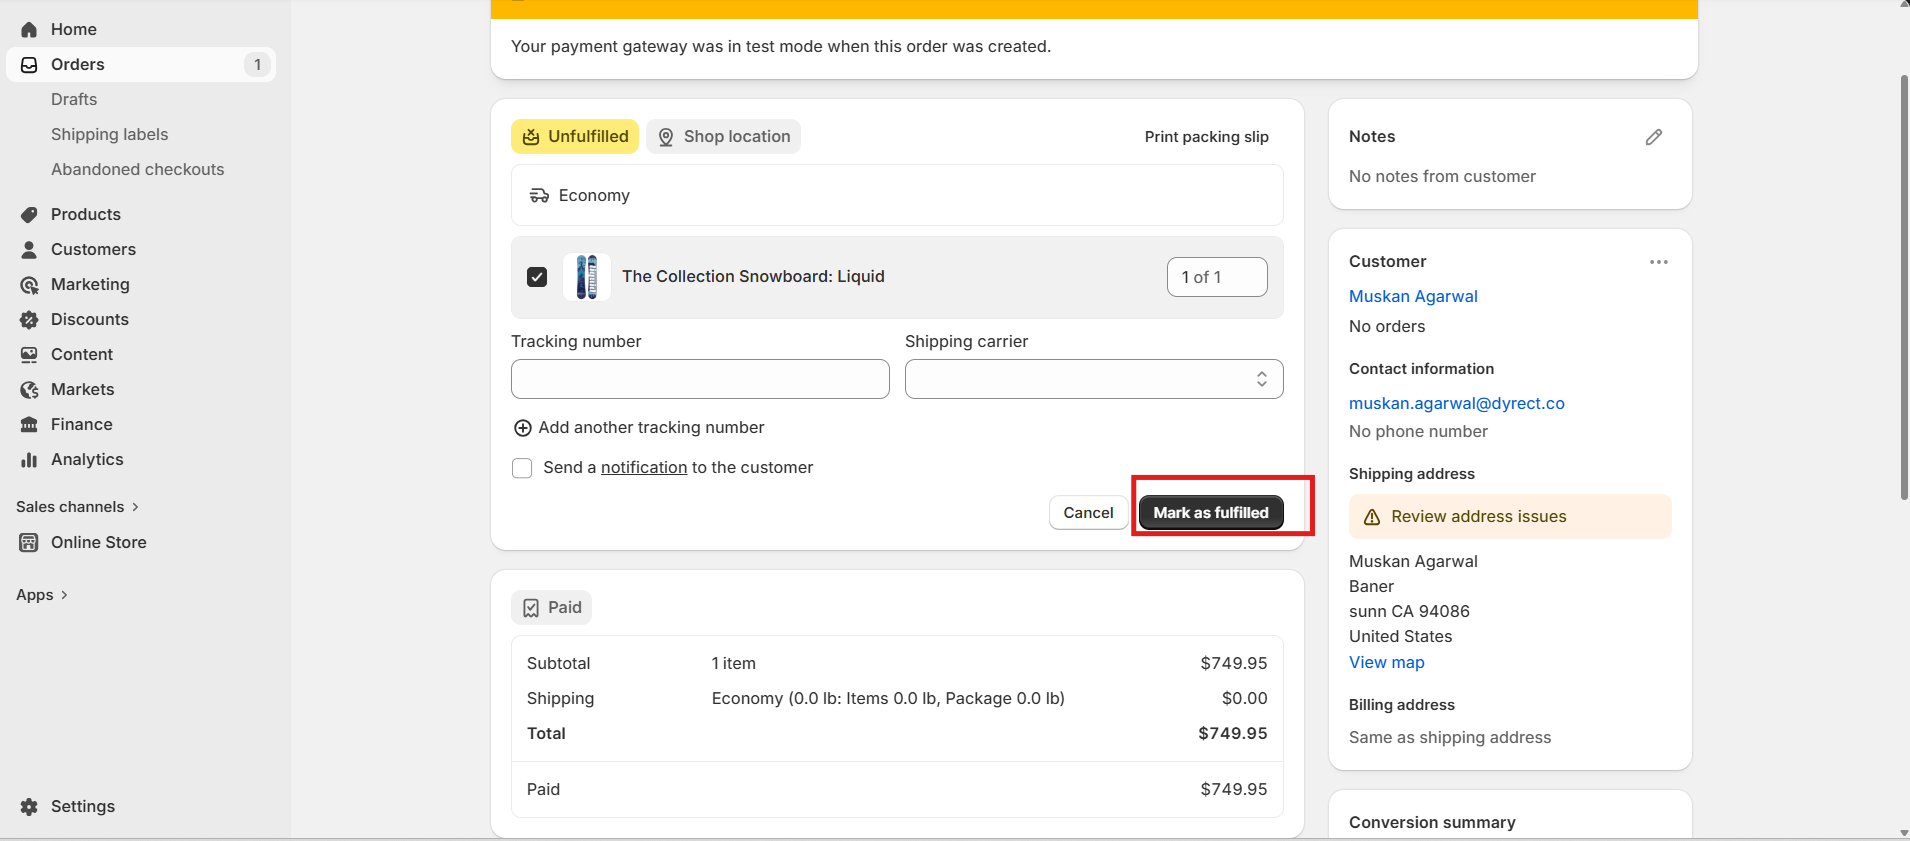Open Settings gear icon

[x=29, y=807]
